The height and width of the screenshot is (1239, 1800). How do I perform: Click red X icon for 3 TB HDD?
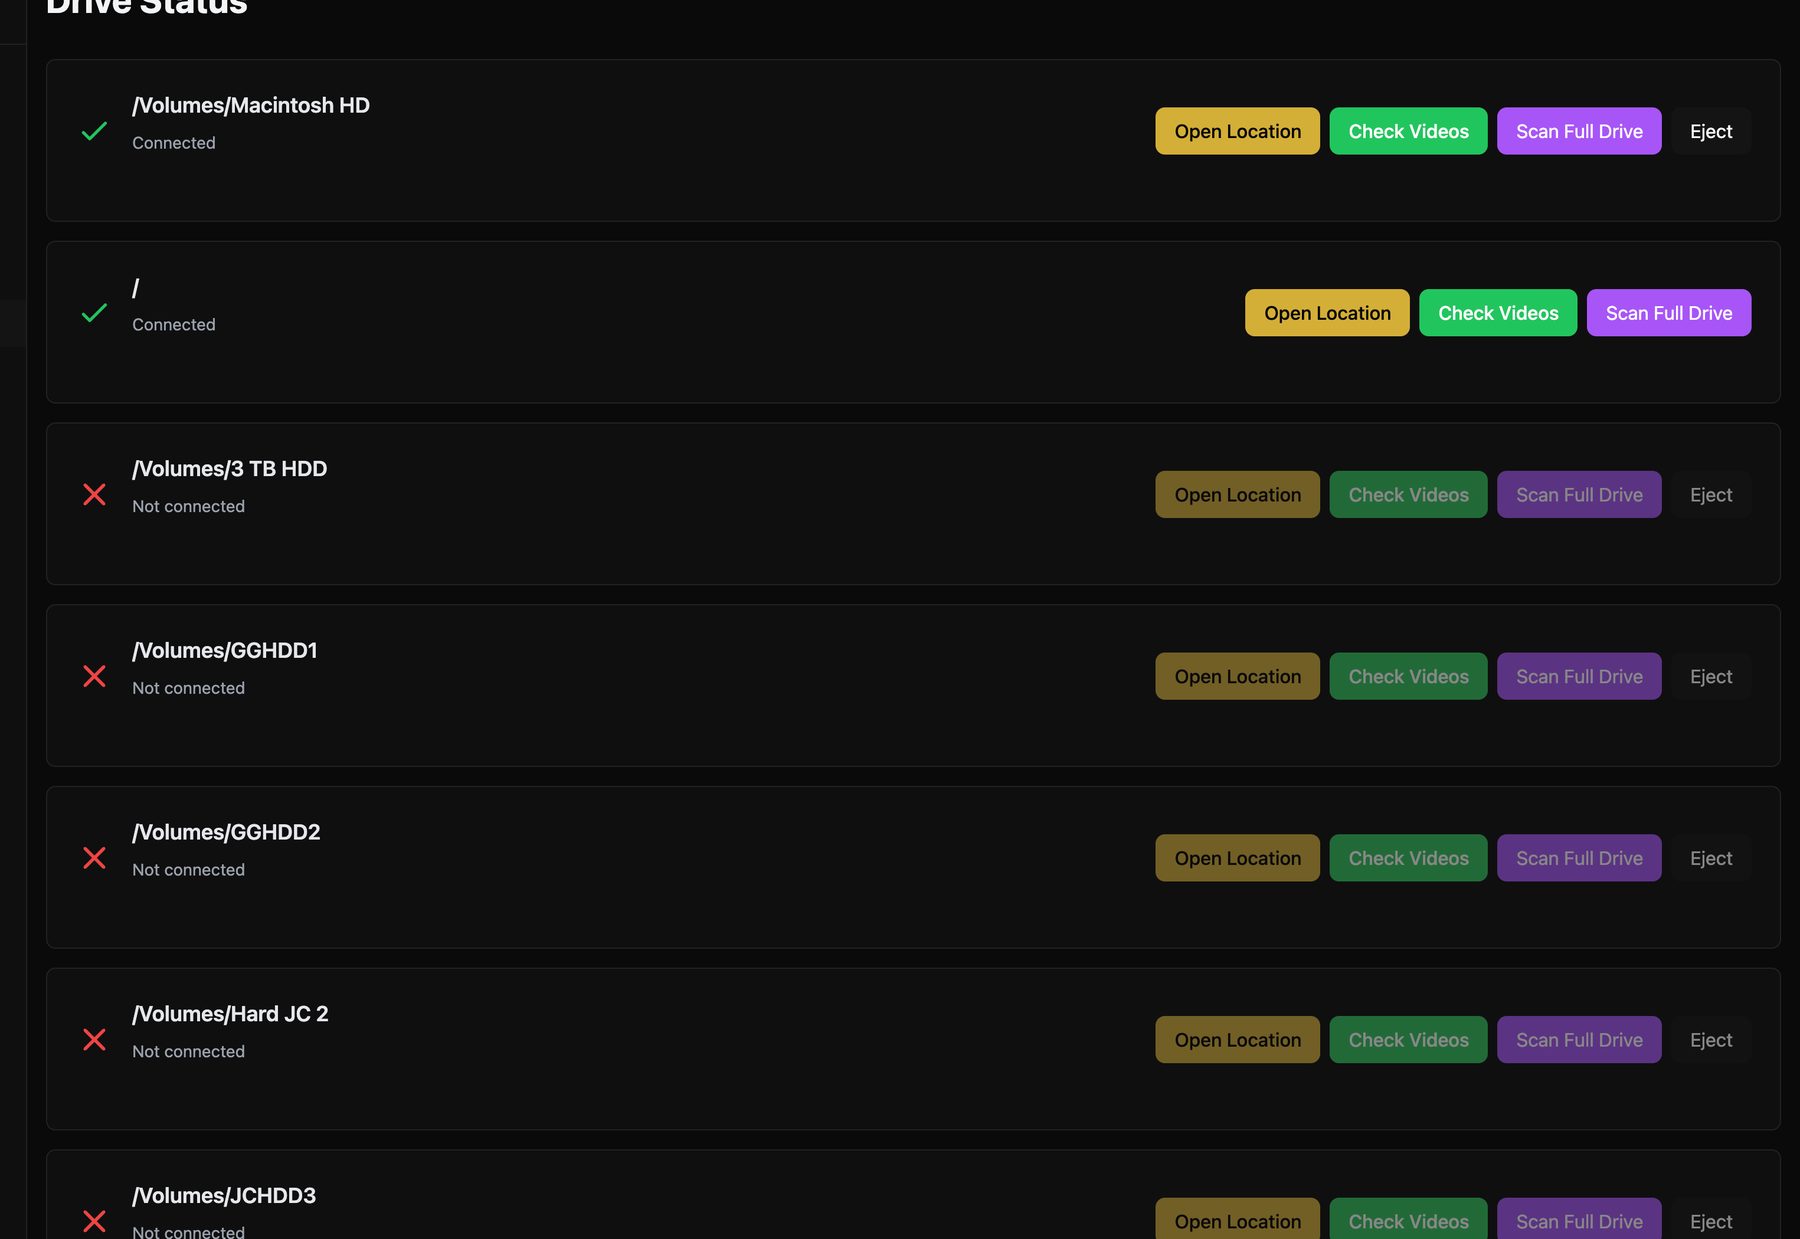(94, 495)
